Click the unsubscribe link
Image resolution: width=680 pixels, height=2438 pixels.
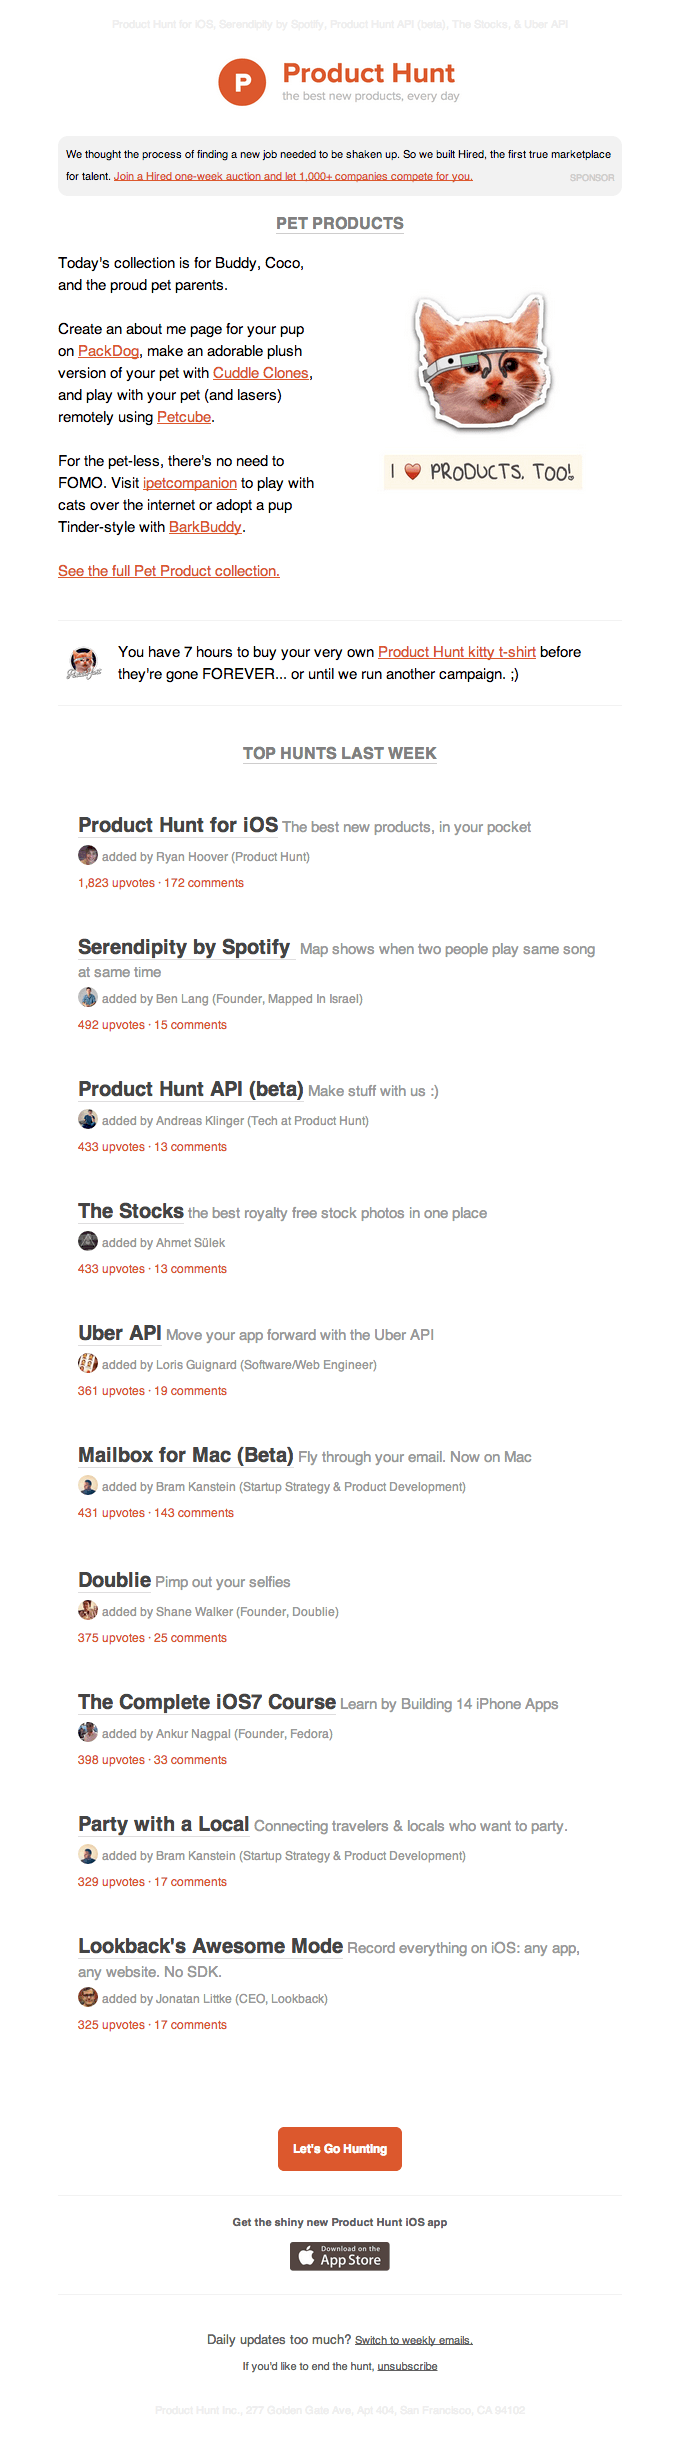[x=407, y=2366]
